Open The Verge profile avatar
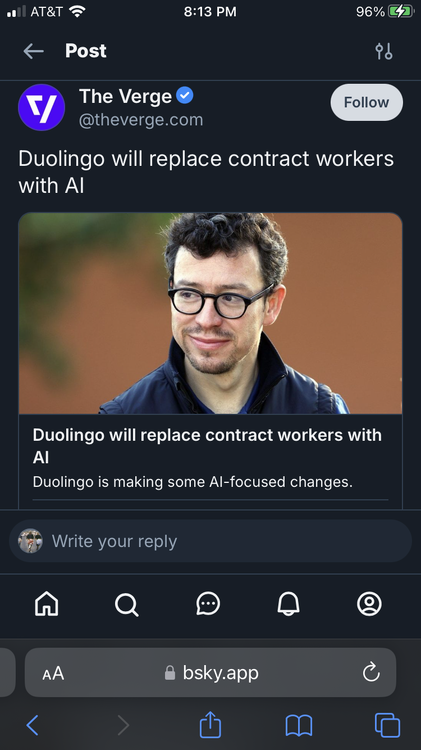 [42, 107]
